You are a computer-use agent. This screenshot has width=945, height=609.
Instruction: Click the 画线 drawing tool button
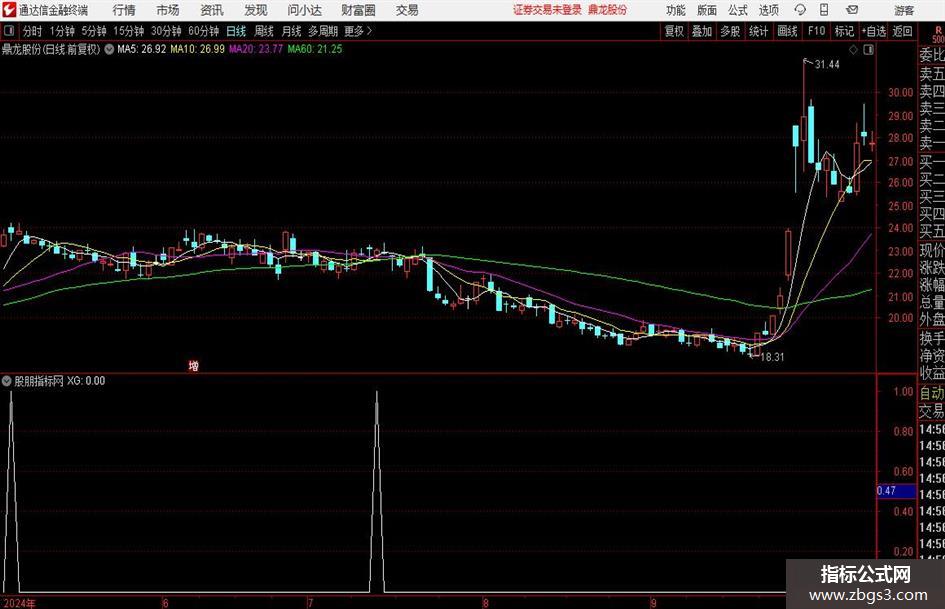click(x=787, y=31)
